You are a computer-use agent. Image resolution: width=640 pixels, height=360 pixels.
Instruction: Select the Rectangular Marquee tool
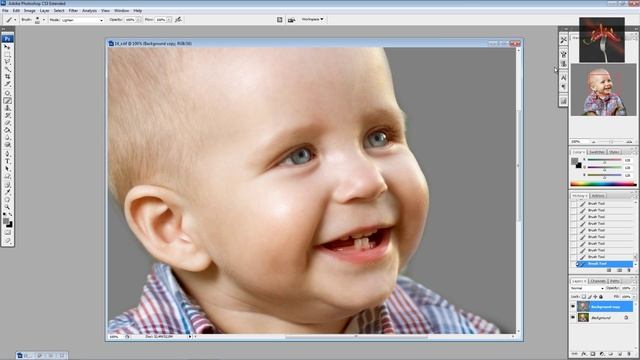click(x=7, y=54)
